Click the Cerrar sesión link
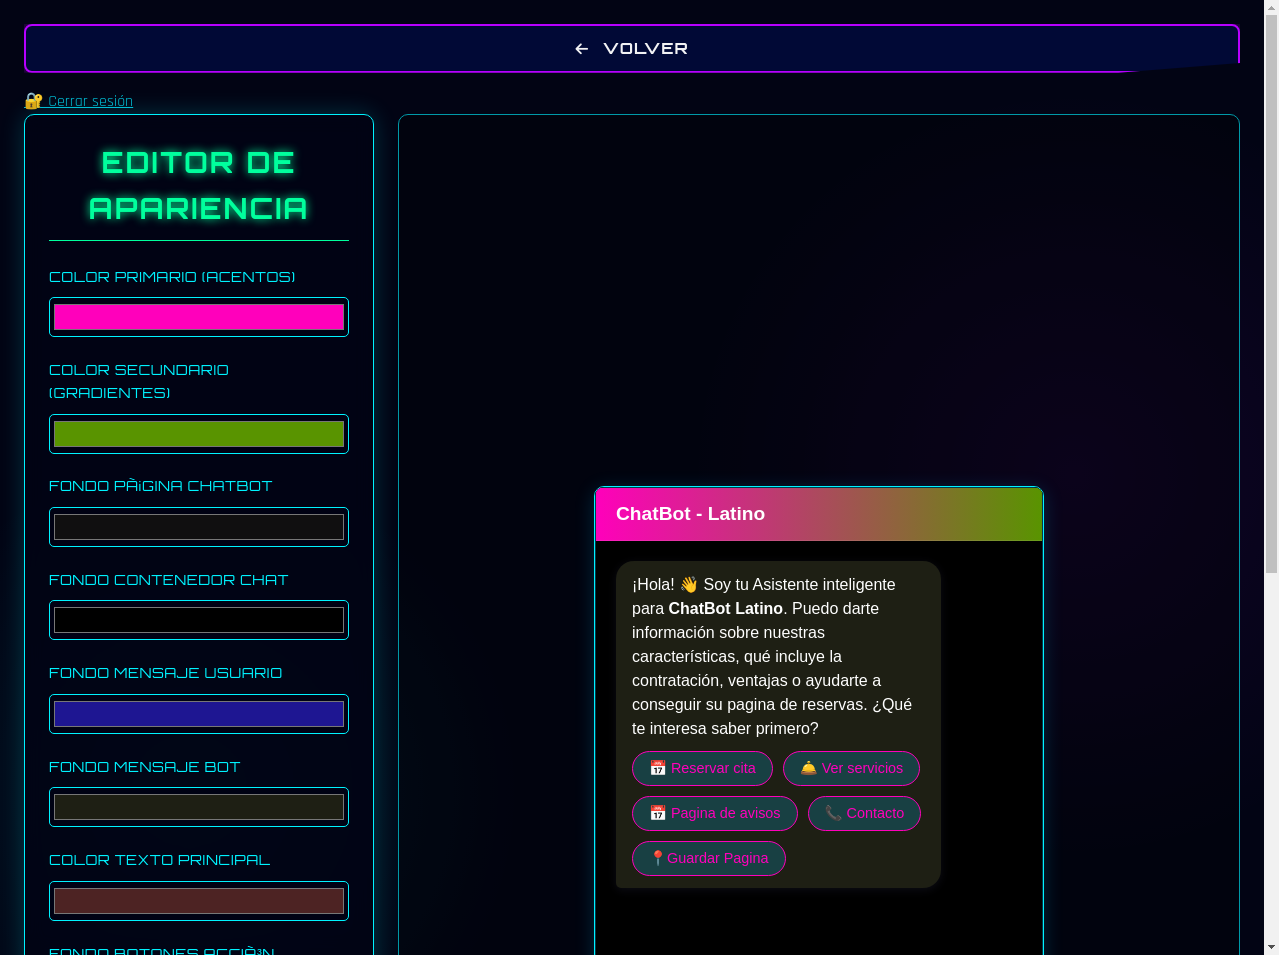Viewport: 1279px width, 955px height. point(89,100)
